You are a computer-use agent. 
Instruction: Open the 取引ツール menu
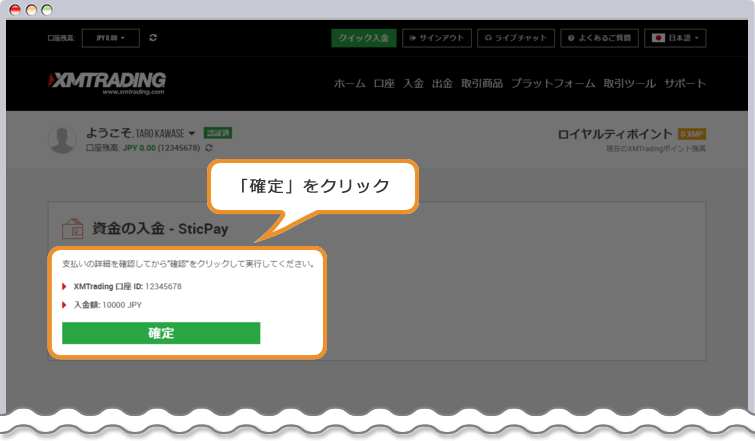click(x=630, y=83)
